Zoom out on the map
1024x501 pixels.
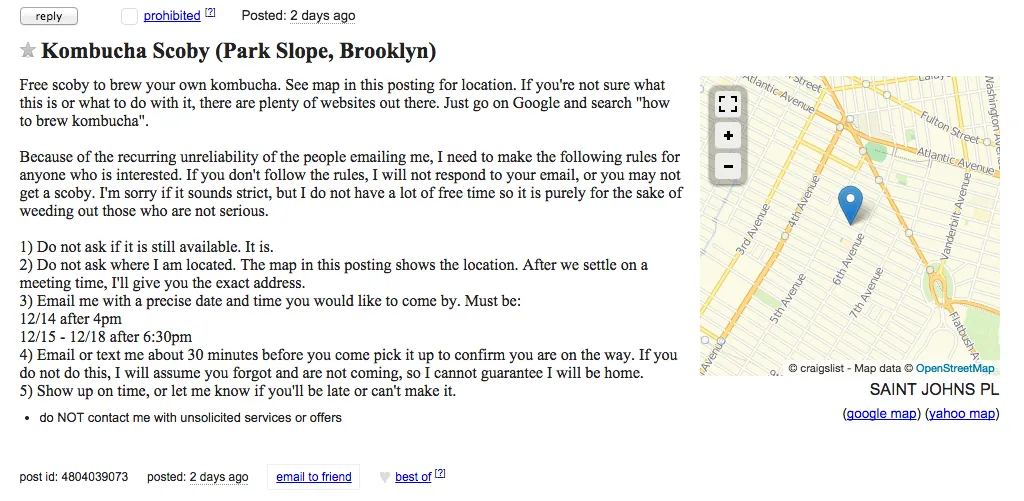pyautogui.click(x=727, y=167)
